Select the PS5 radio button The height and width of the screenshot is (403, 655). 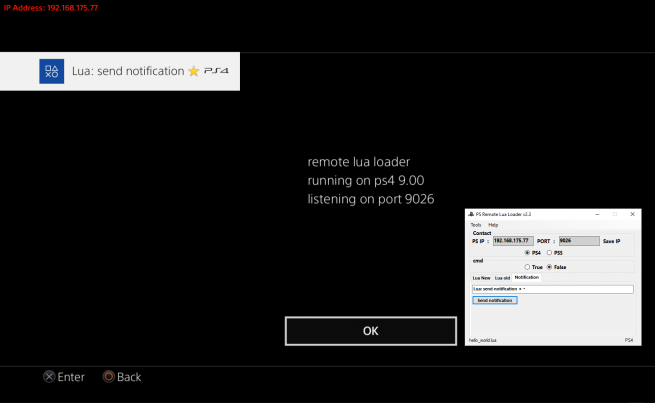tap(549, 253)
